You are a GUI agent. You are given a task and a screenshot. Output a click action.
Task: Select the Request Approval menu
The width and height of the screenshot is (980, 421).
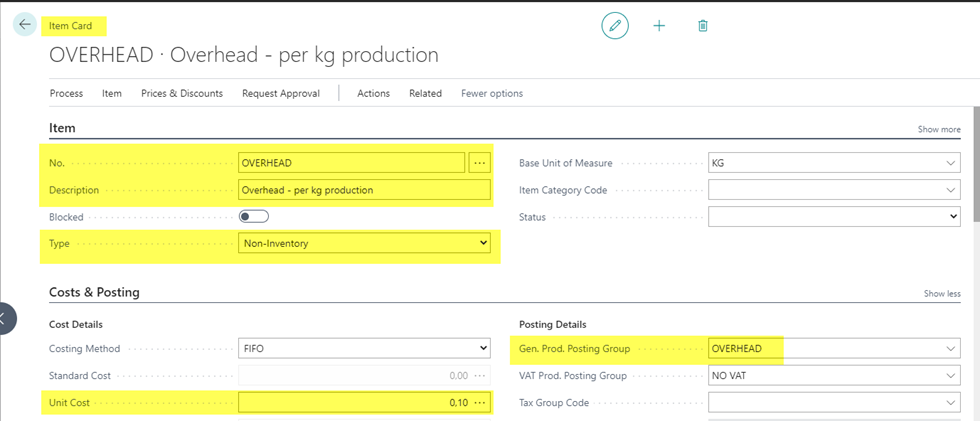click(280, 93)
